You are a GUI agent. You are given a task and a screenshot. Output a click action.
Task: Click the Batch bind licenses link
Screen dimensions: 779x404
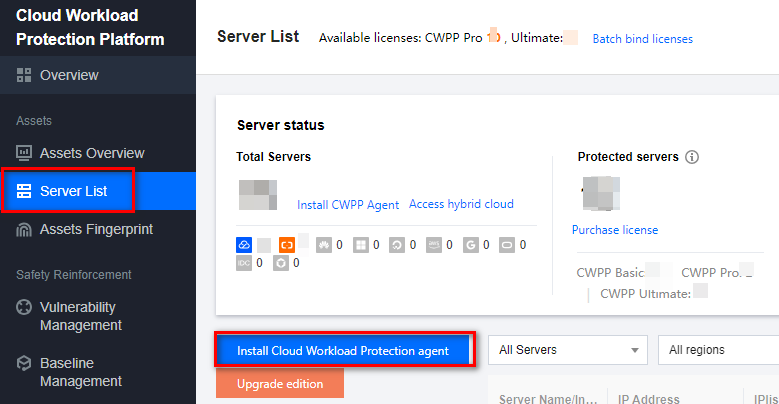click(642, 39)
